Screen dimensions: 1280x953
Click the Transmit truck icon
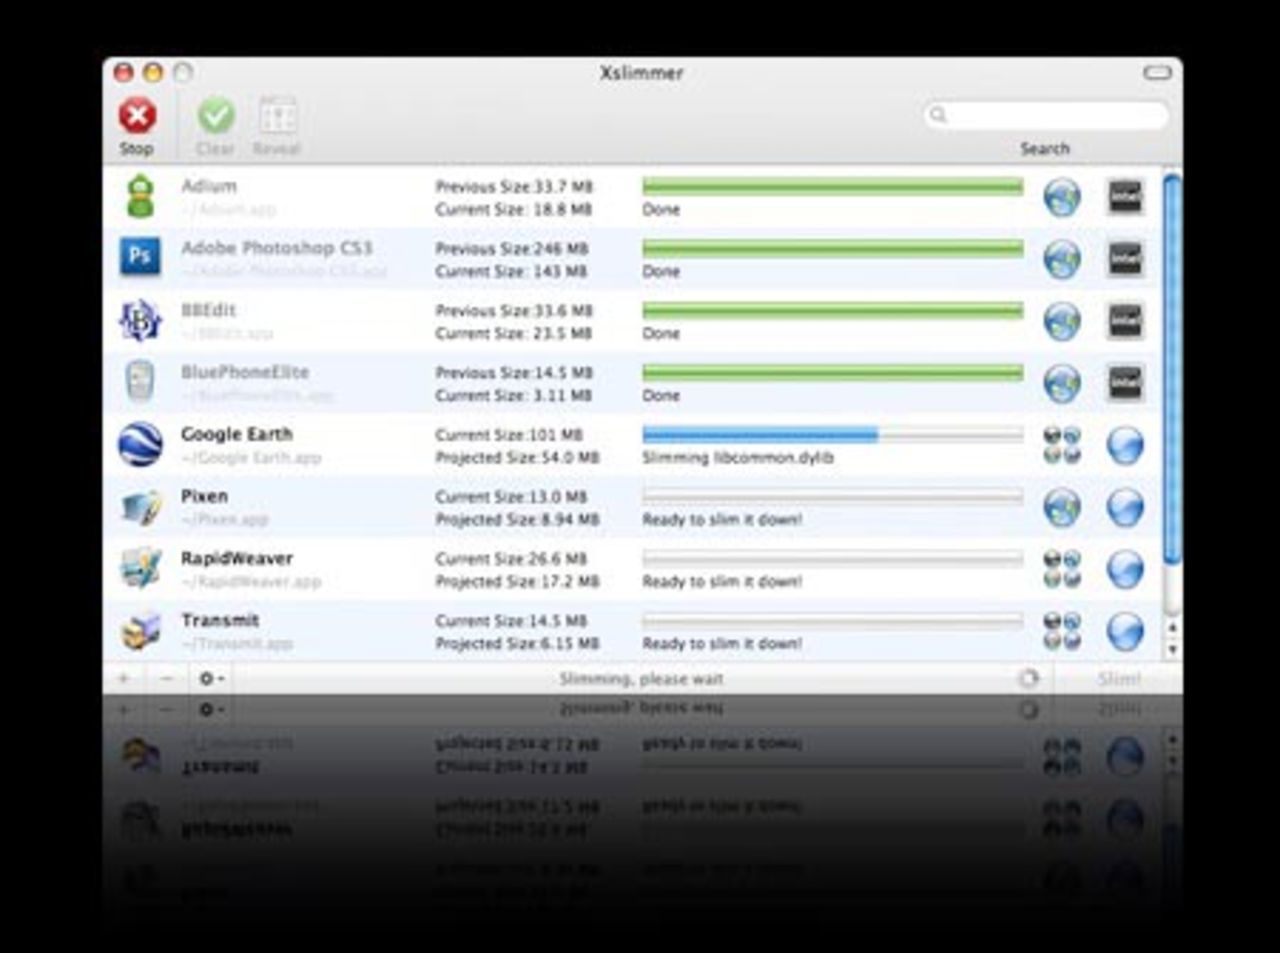(x=140, y=631)
